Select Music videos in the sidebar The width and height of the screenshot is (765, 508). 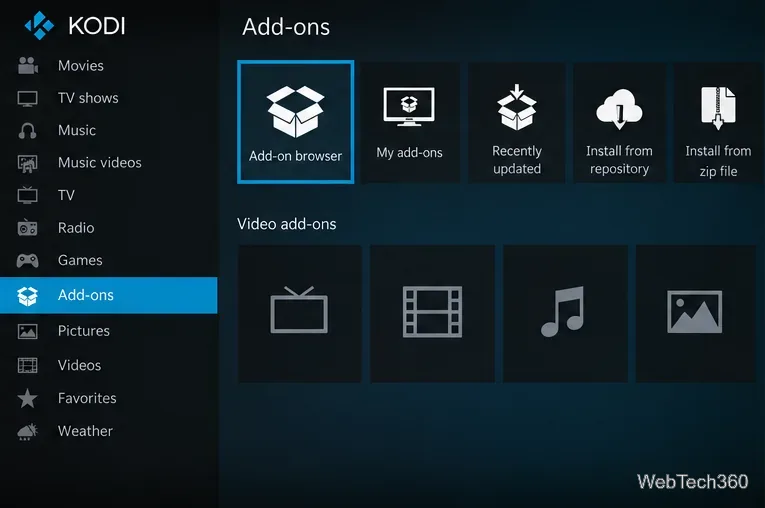click(100, 163)
